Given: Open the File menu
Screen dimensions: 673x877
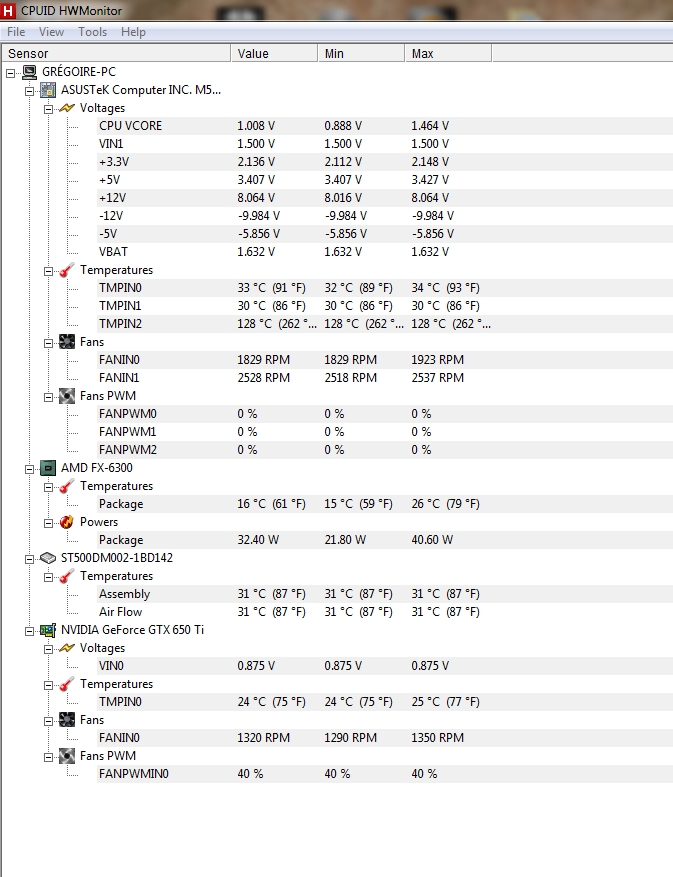Looking at the screenshot, I should pos(16,32).
